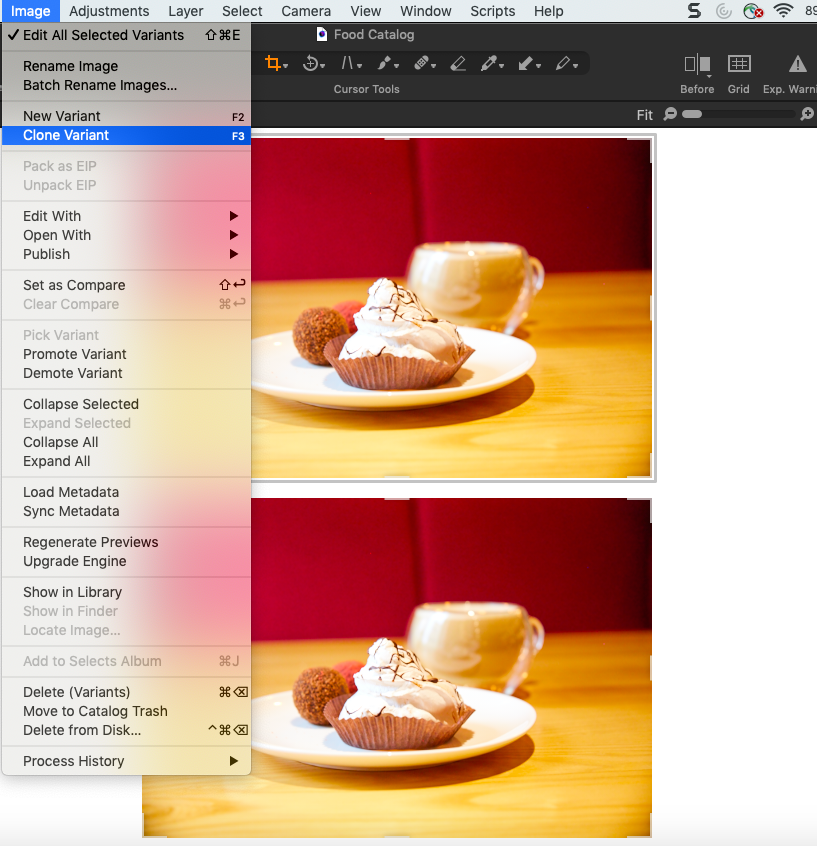The width and height of the screenshot is (817, 846).
Task: Expand the Edit With submenu
Action: point(126,216)
